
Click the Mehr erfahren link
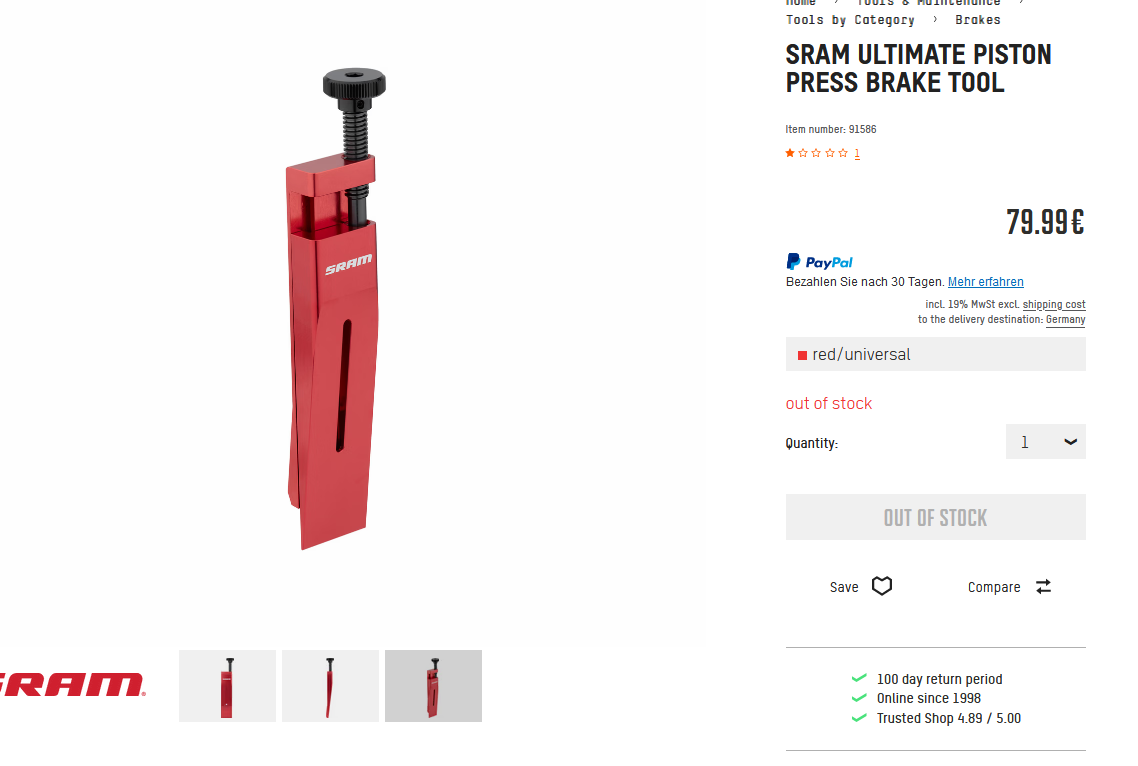(986, 282)
